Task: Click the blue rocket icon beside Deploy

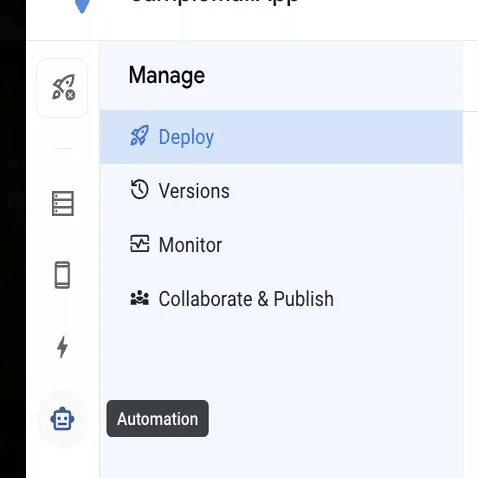Action: click(x=139, y=136)
